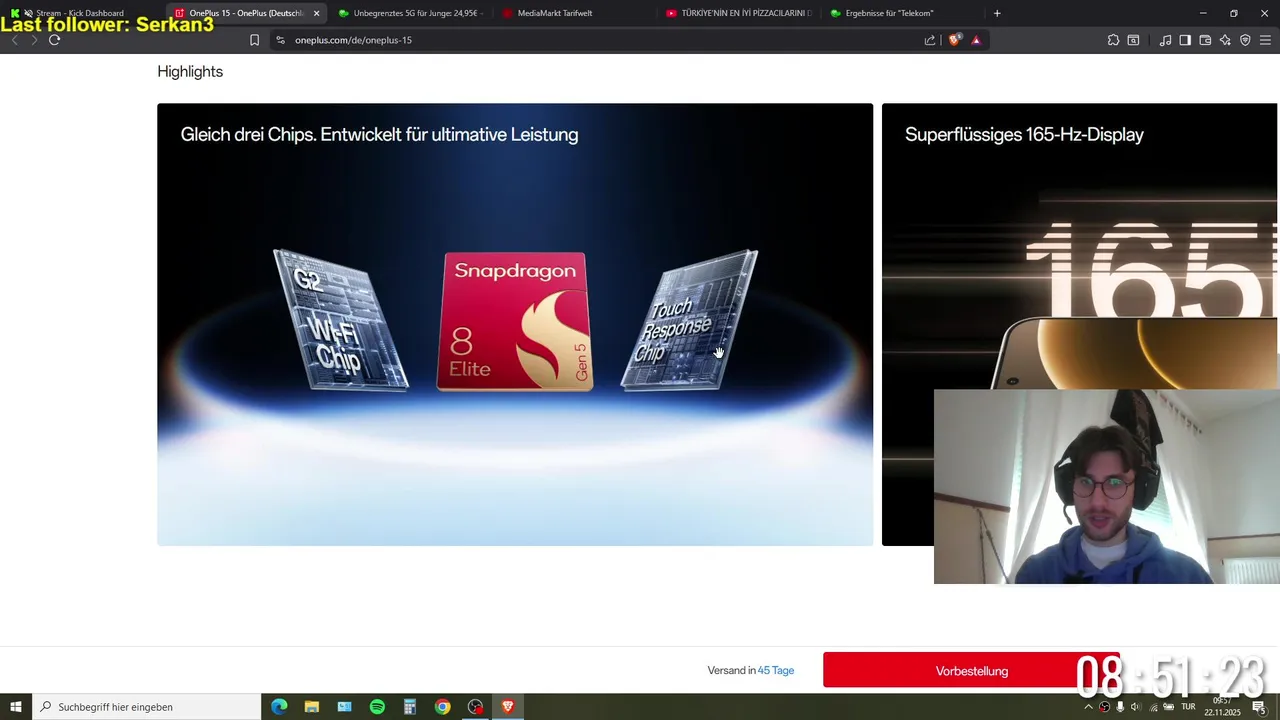Open Microsoft Edge from the taskbar

point(279,707)
